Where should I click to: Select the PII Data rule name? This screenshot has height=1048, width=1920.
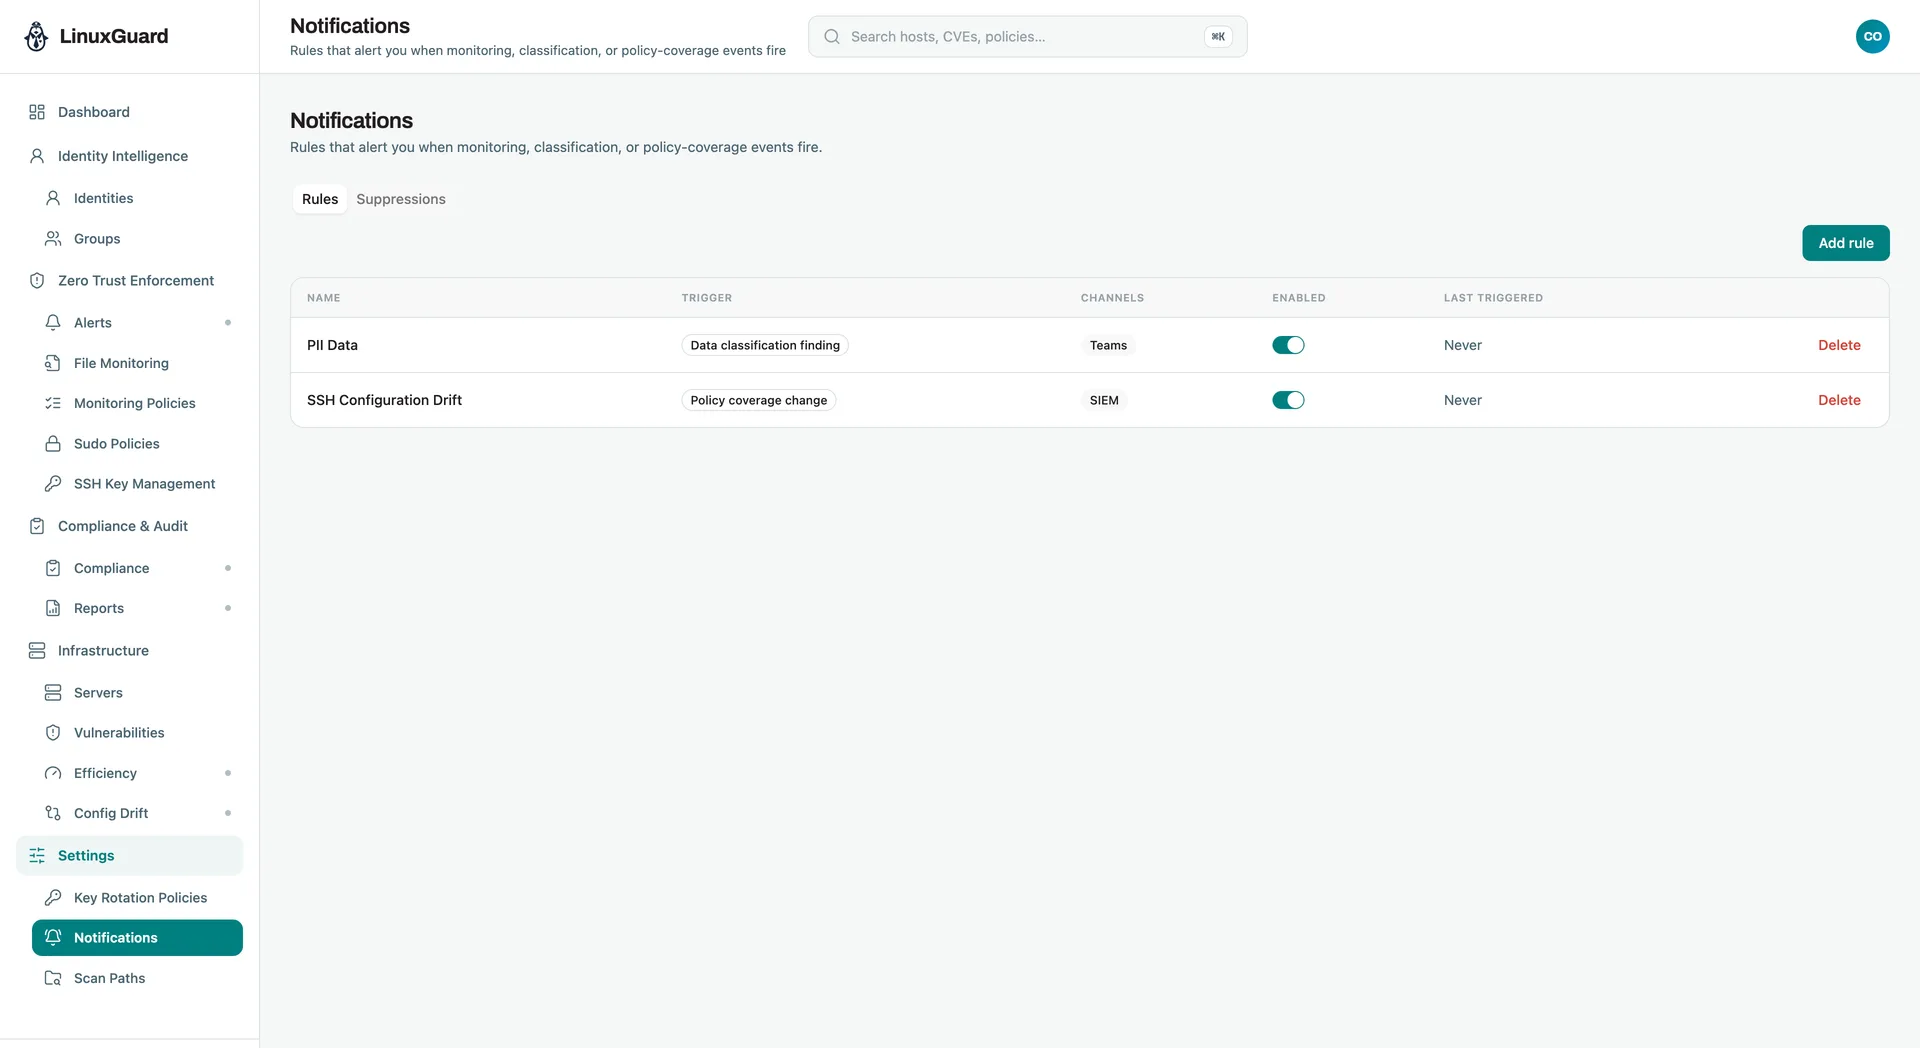(332, 345)
